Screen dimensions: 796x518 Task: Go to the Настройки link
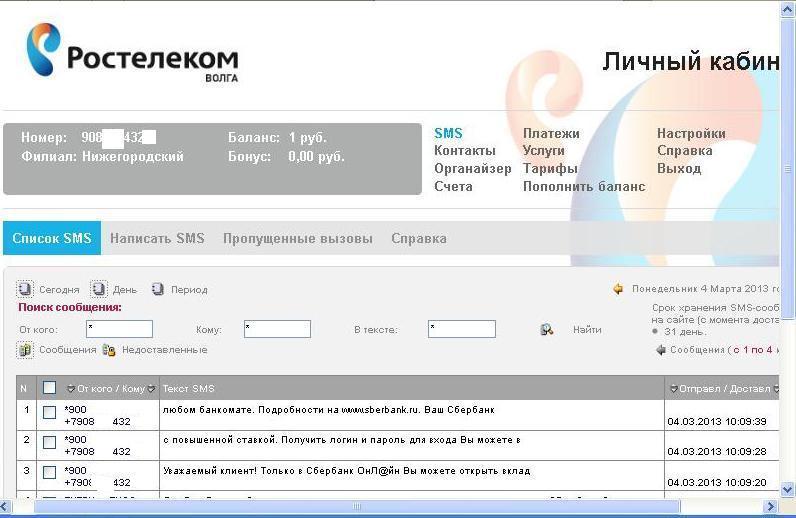pyautogui.click(x=691, y=133)
